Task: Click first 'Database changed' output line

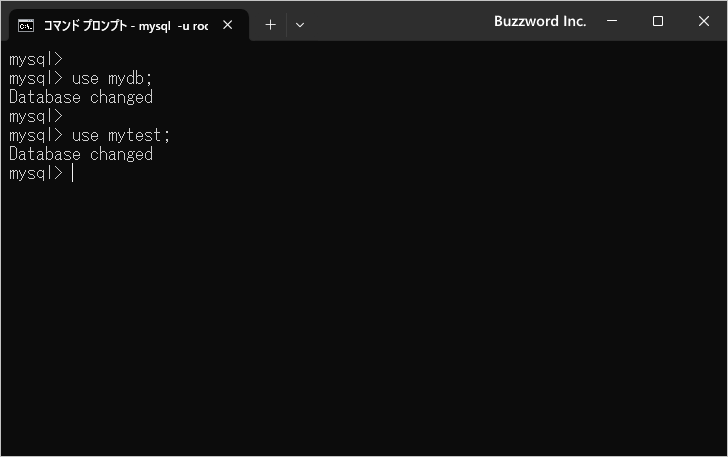Action: (x=80, y=97)
